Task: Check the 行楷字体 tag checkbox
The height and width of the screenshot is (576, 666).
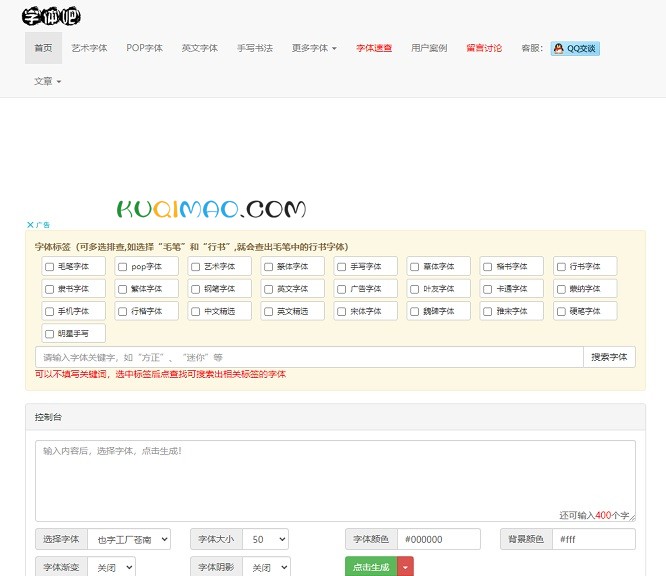Action: point(122,311)
